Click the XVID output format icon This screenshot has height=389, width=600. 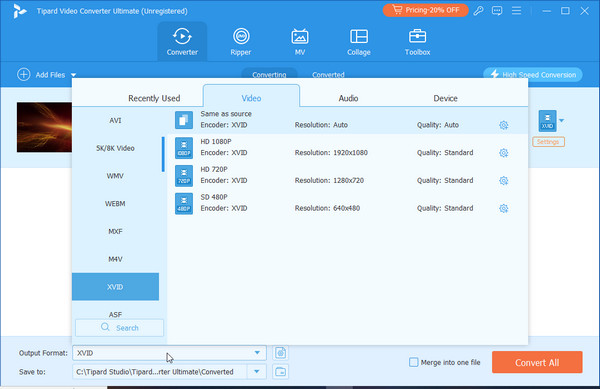click(548, 121)
